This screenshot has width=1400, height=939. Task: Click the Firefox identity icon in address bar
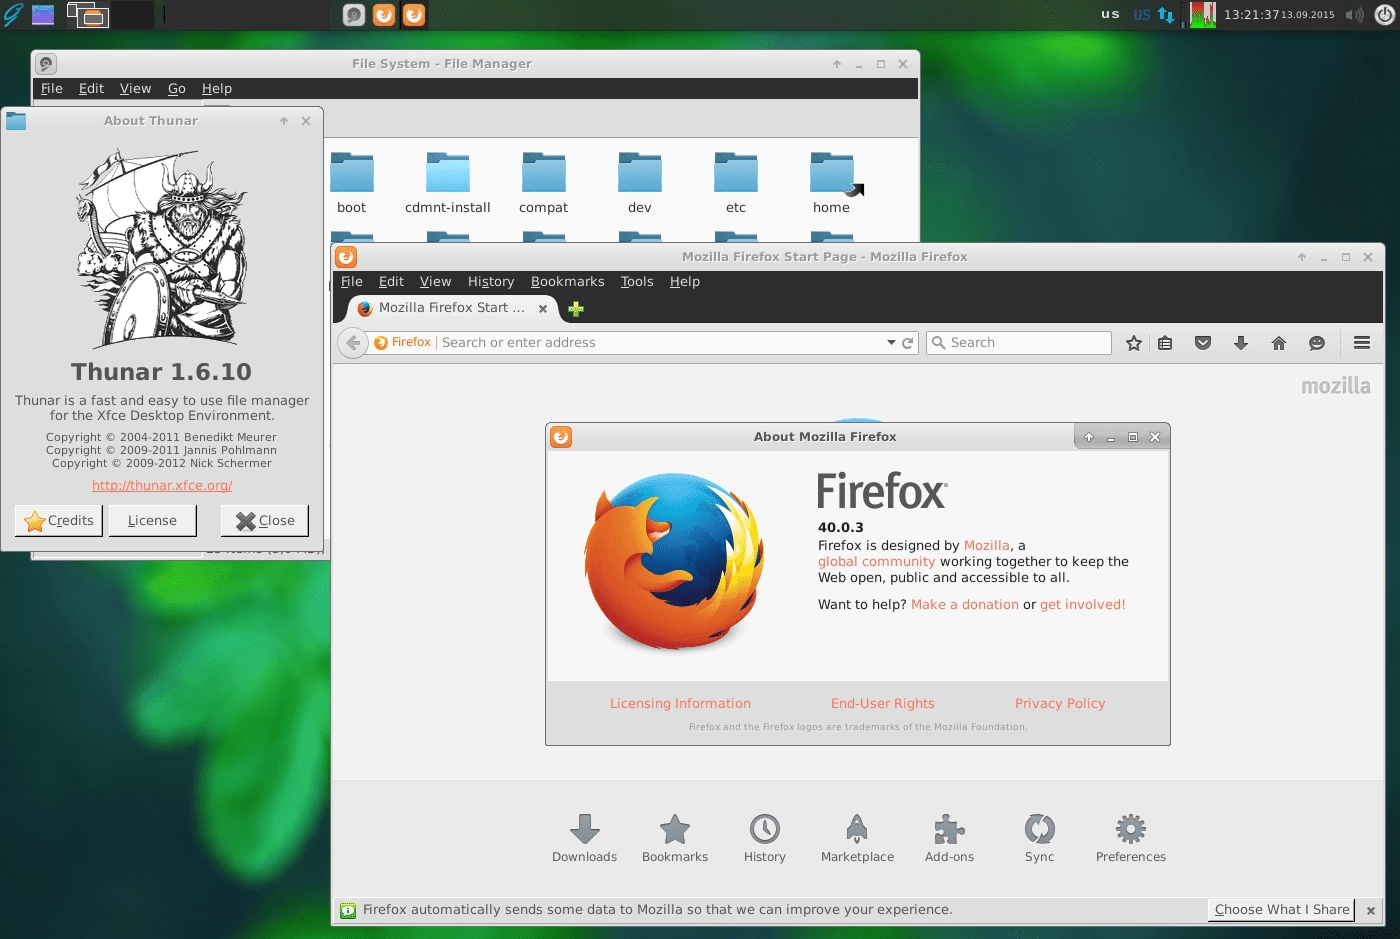402,343
